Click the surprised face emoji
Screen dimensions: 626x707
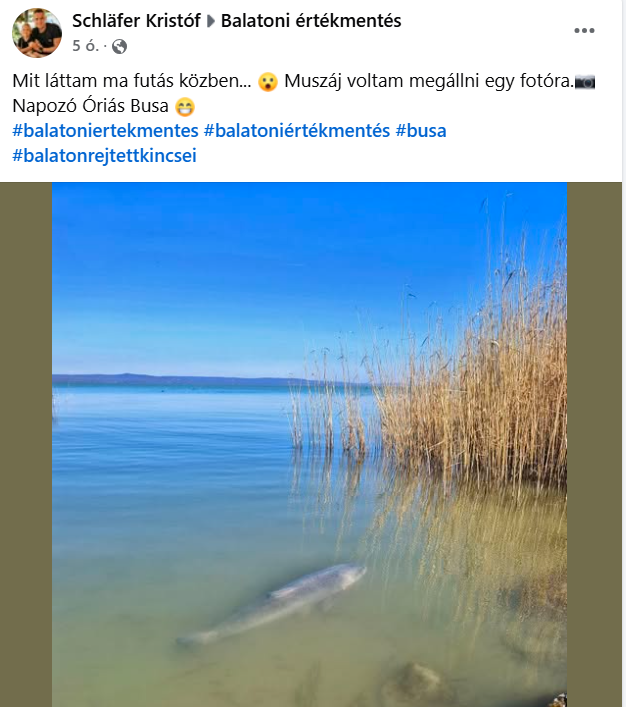[268, 82]
